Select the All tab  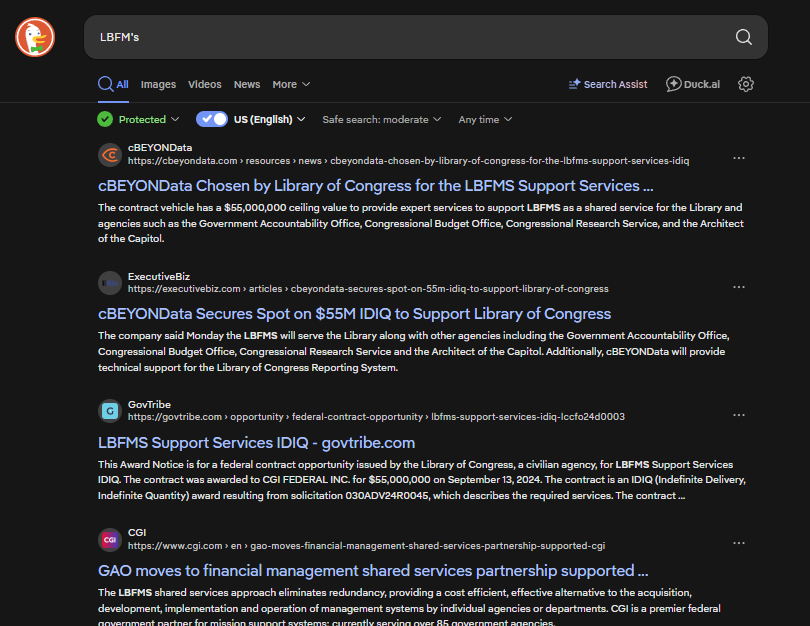coord(114,84)
